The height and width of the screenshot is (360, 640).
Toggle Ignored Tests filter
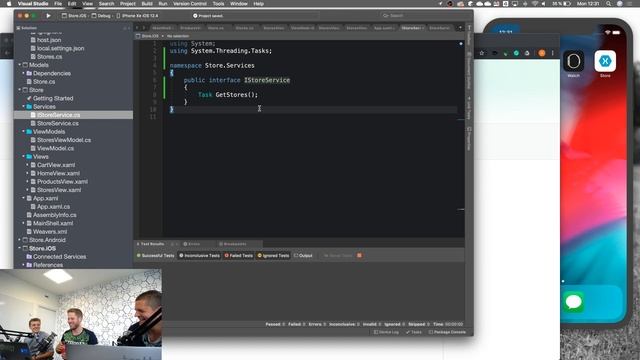(273, 256)
